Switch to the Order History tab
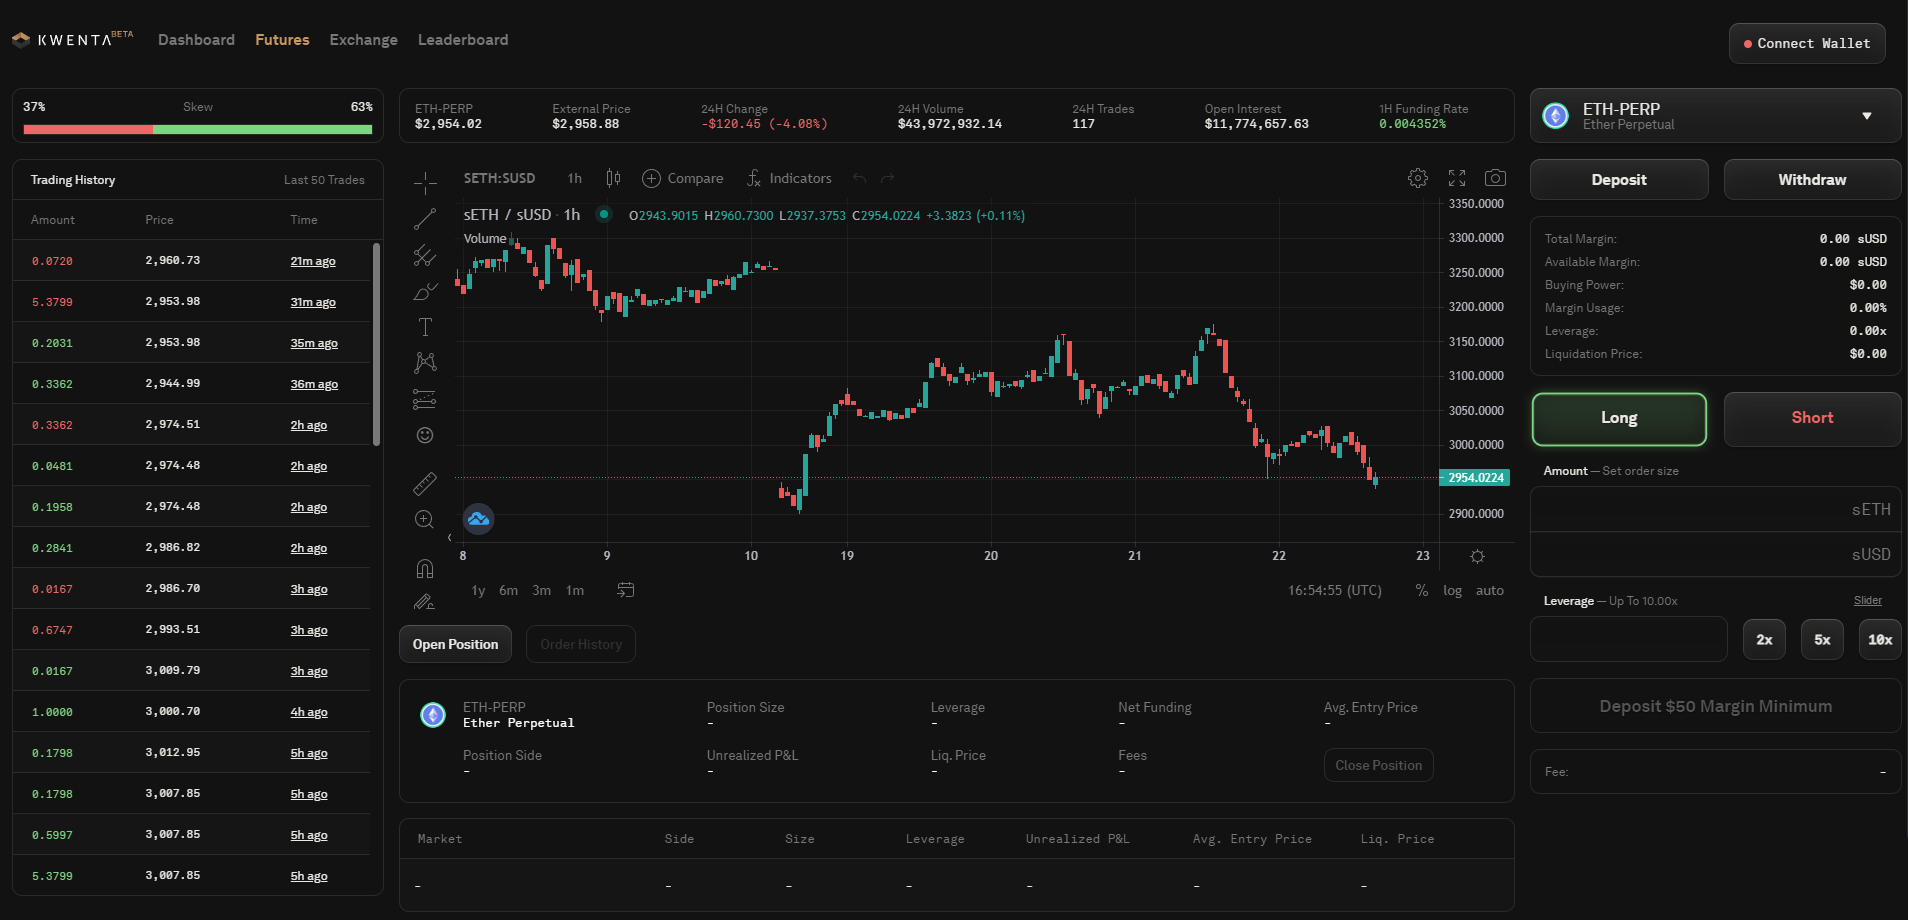Screen dimensions: 1908x920 pyautogui.click(x=581, y=644)
